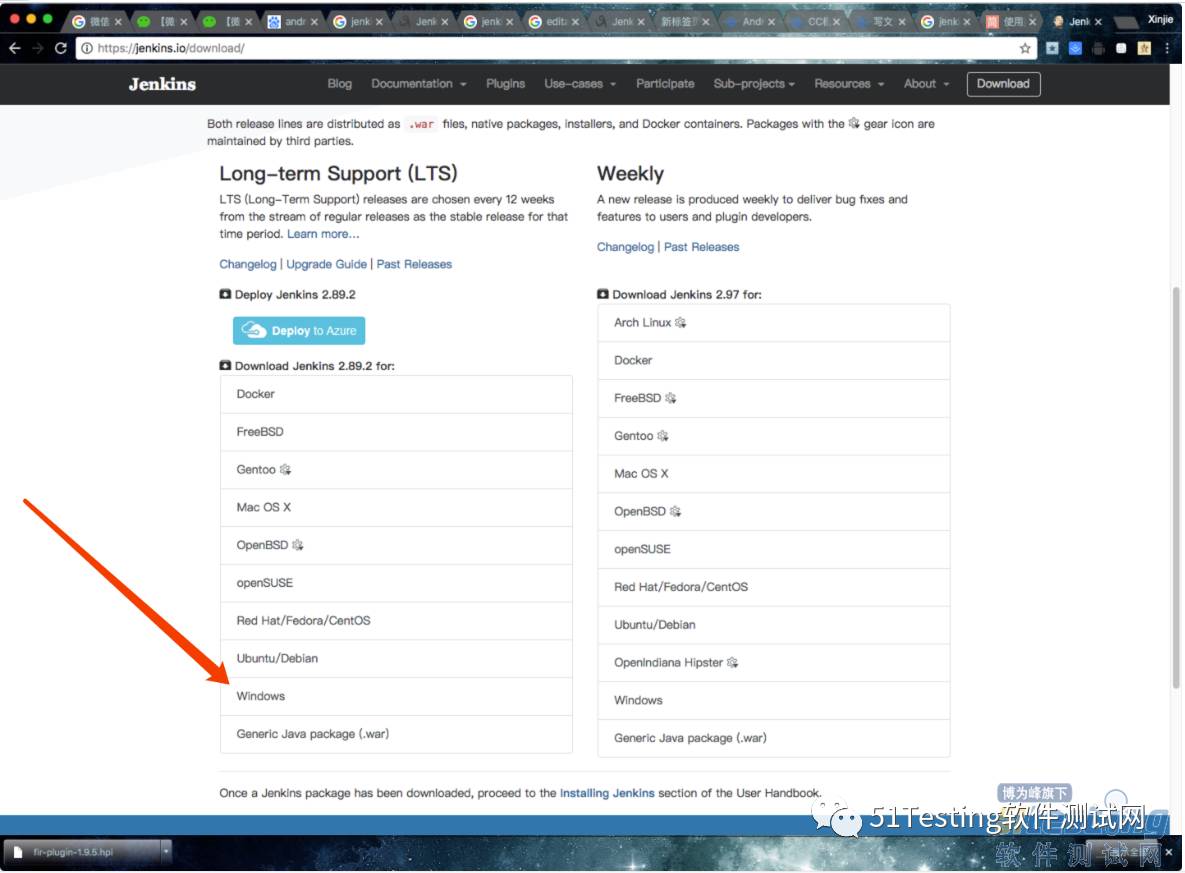The image size is (1185, 873).
Task: Download LTS Jenkins for Windows
Action: point(396,696)
